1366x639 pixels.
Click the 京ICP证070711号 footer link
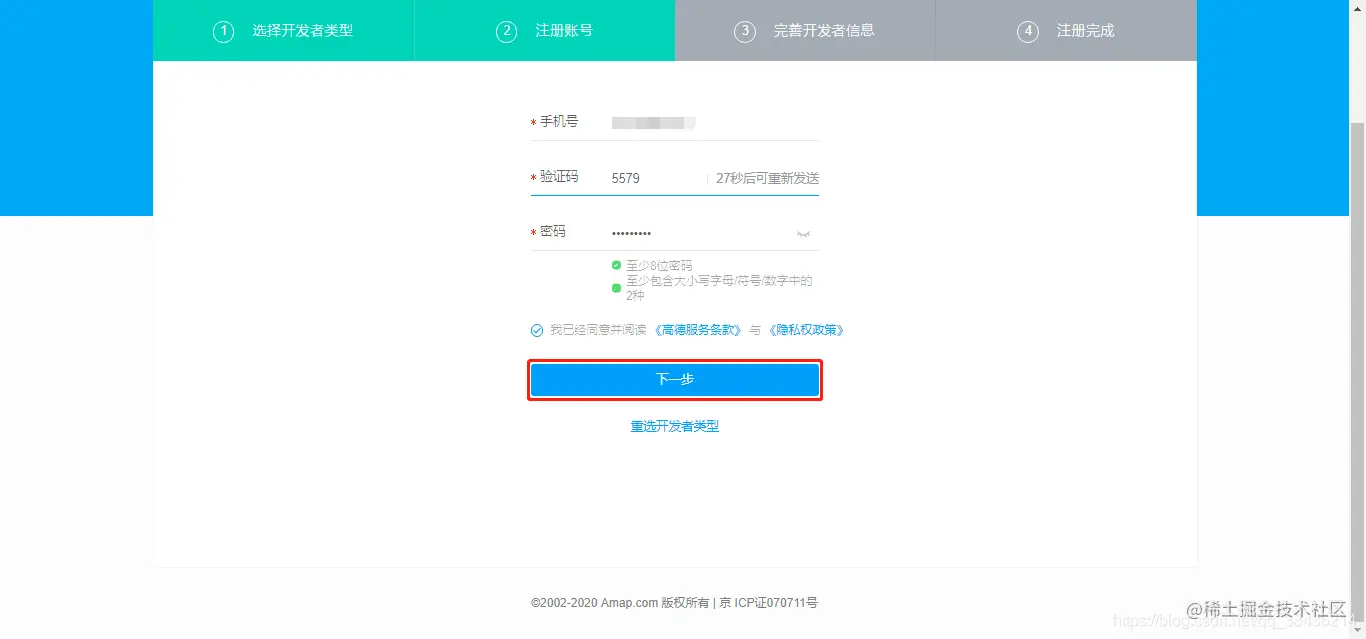point(766,602)
